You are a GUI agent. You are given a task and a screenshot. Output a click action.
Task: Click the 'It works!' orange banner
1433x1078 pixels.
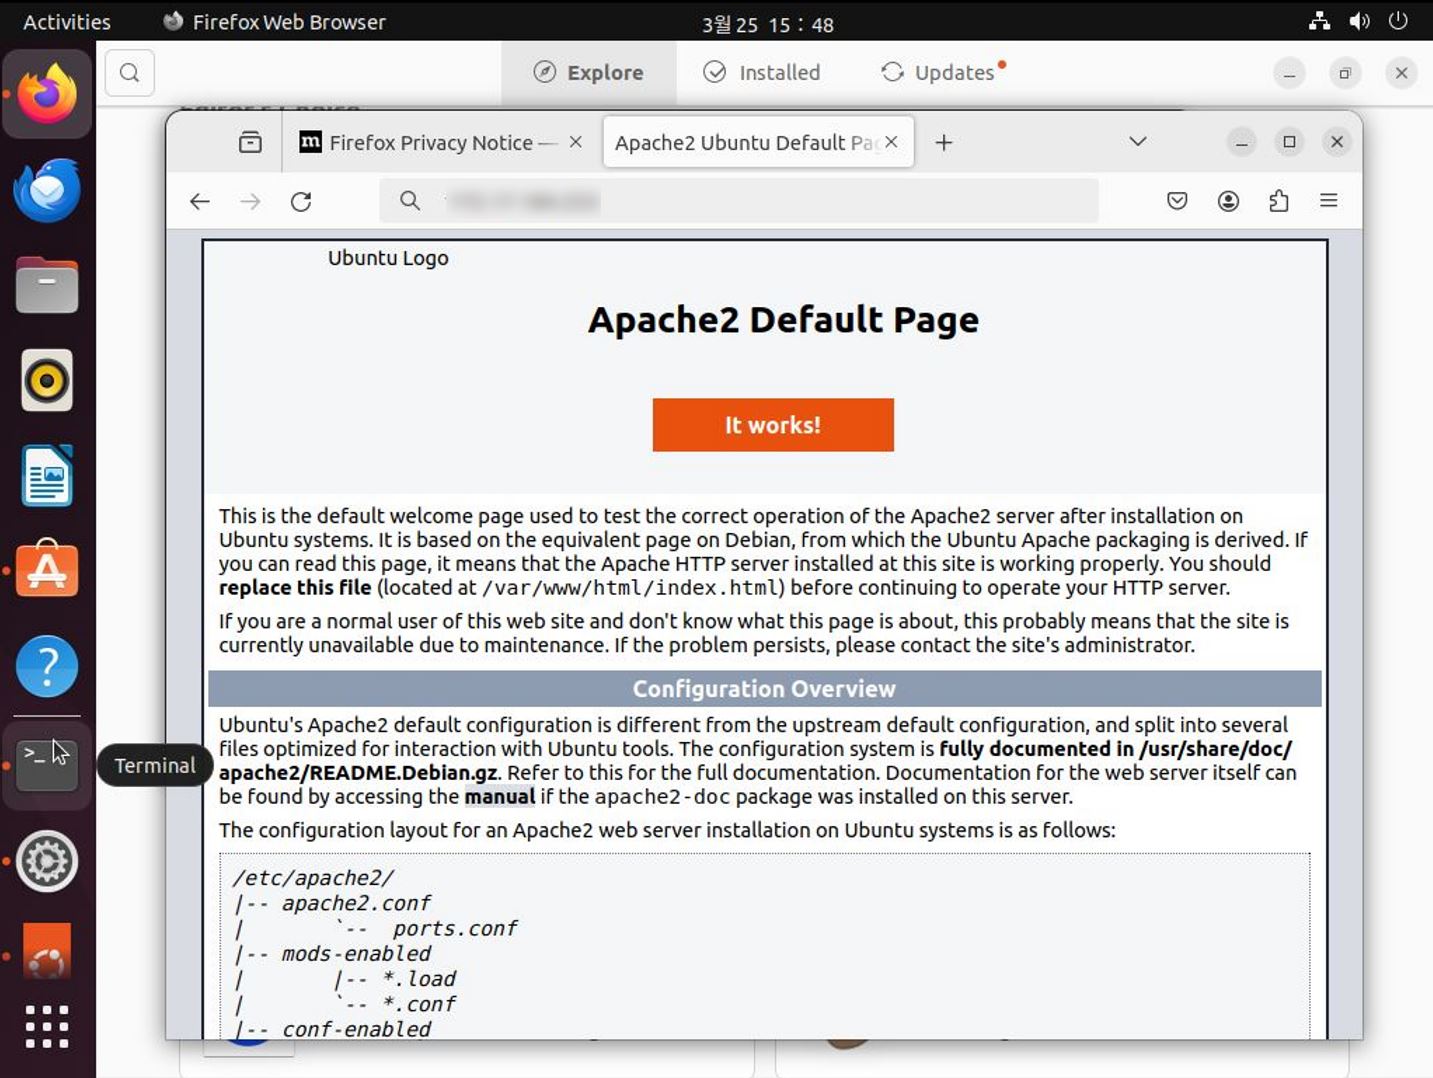tap(773, 425)
